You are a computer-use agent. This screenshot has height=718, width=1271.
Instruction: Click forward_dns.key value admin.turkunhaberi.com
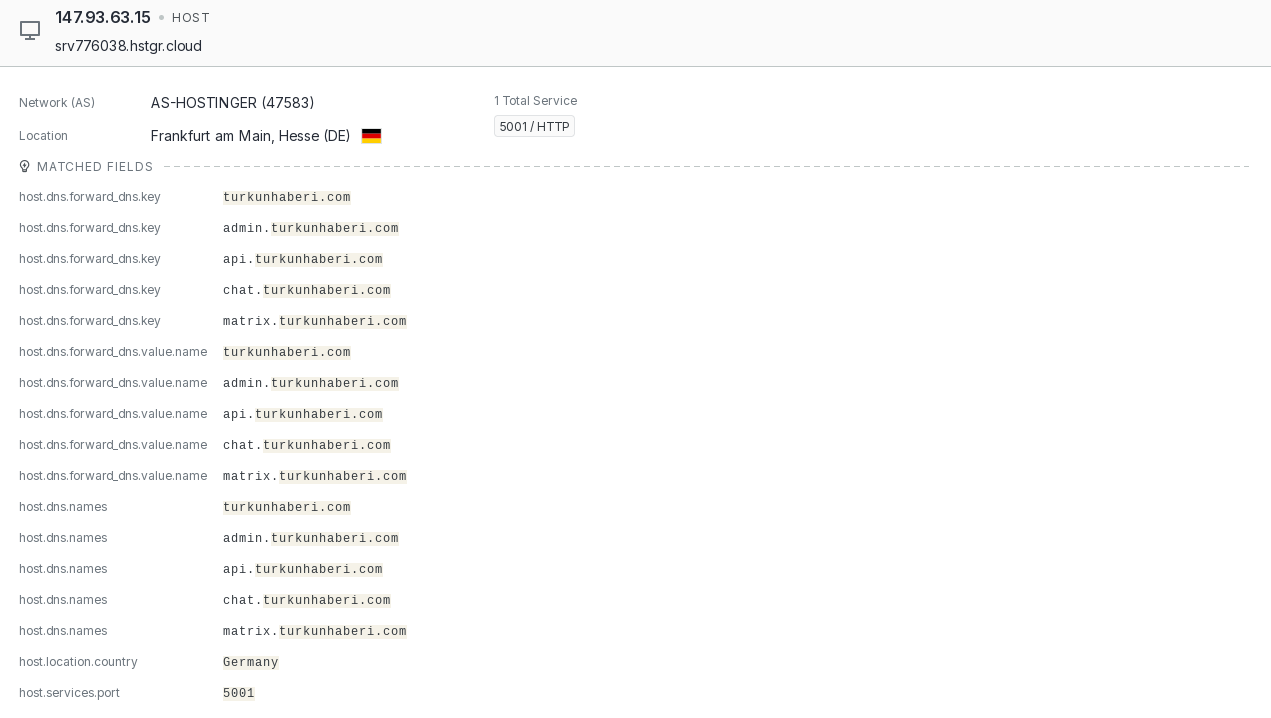[310, 229]
